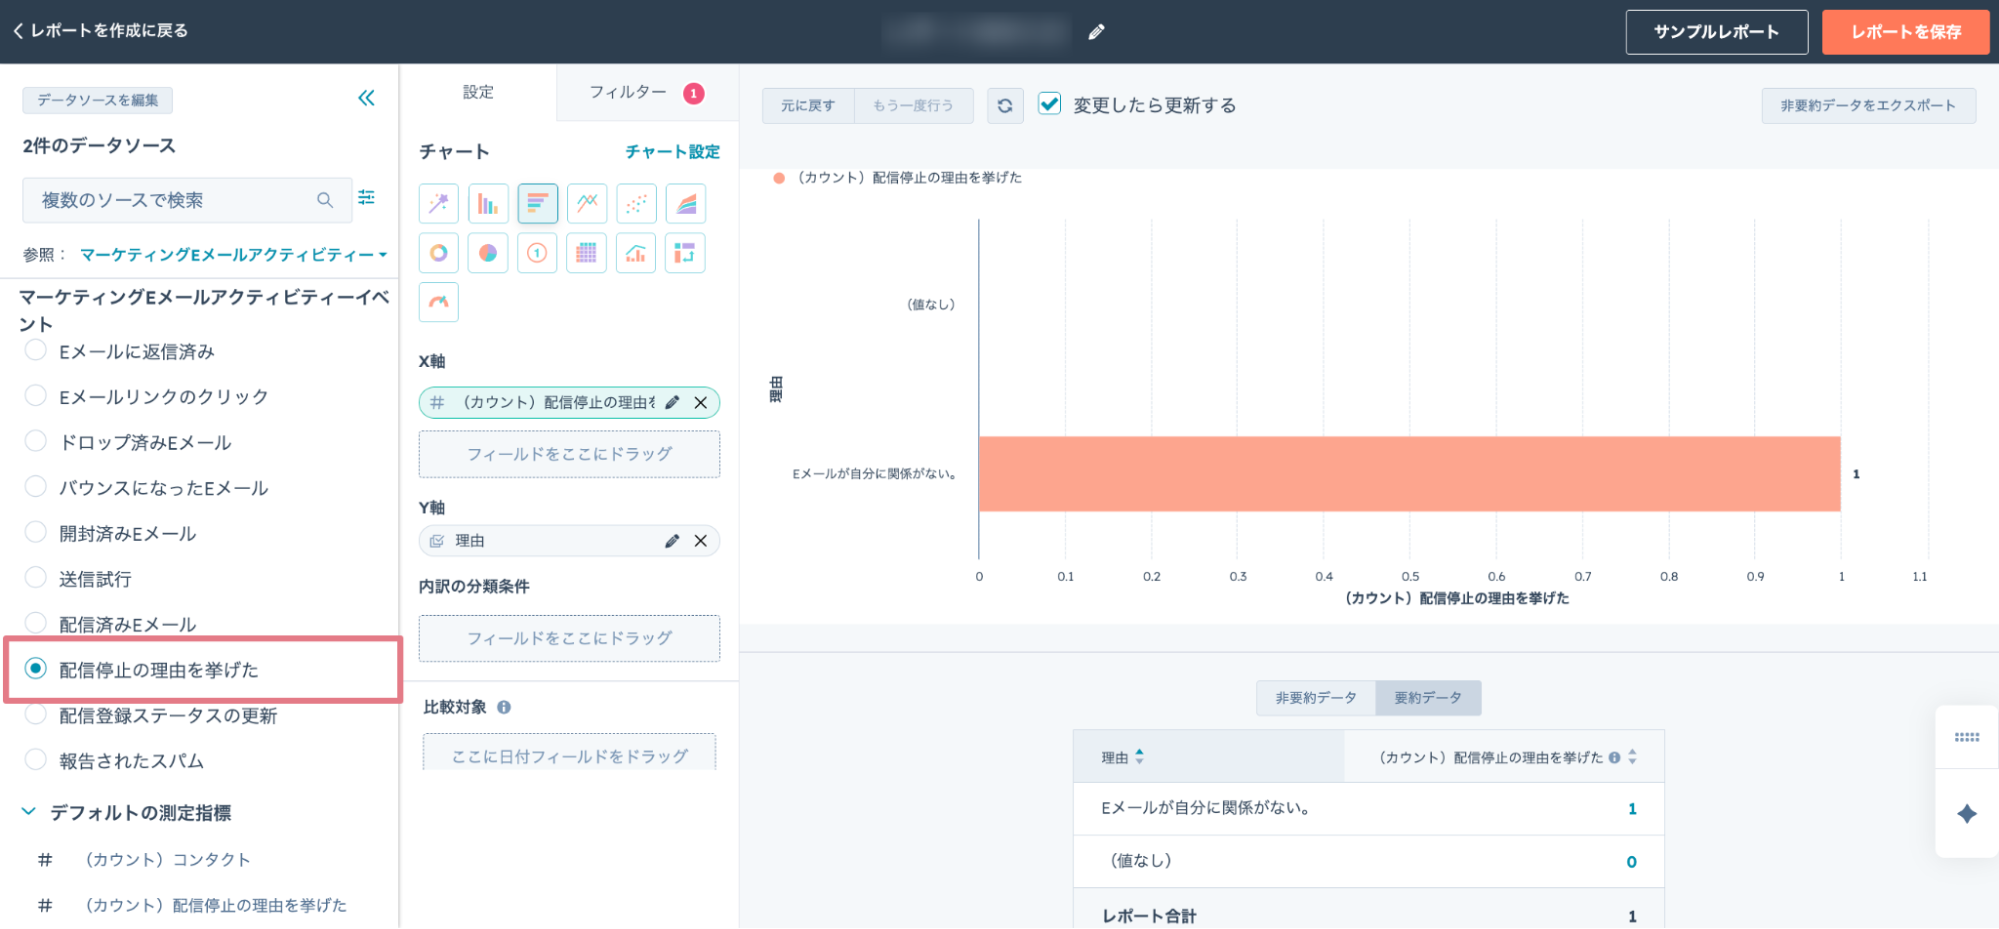Open the 参照 data source dropdown
The height and width of the screenshot is (929, 1999).
pyautogui.click(x=234, y=255)
